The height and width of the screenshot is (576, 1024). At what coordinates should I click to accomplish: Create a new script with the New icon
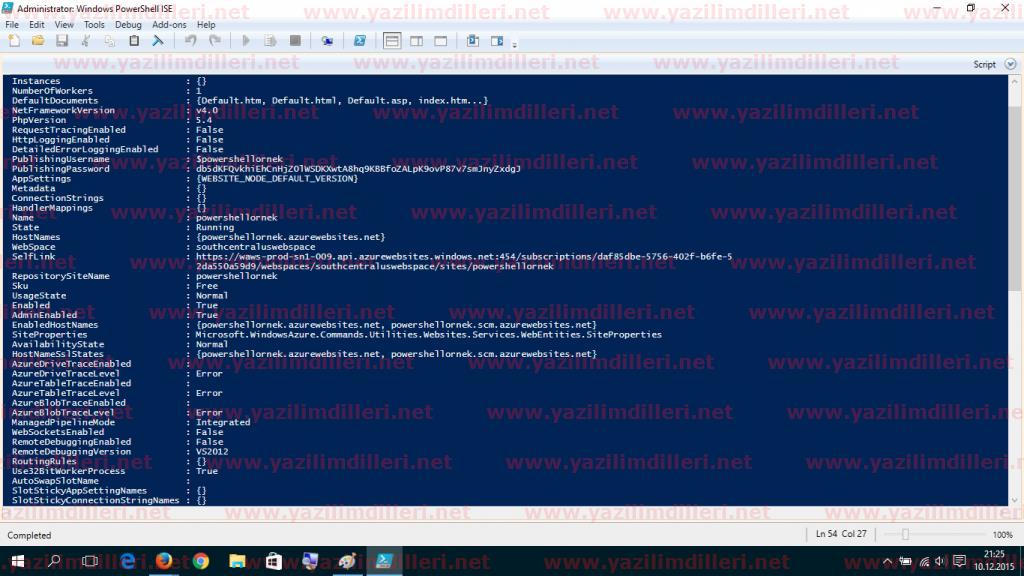tap(14, 41)
